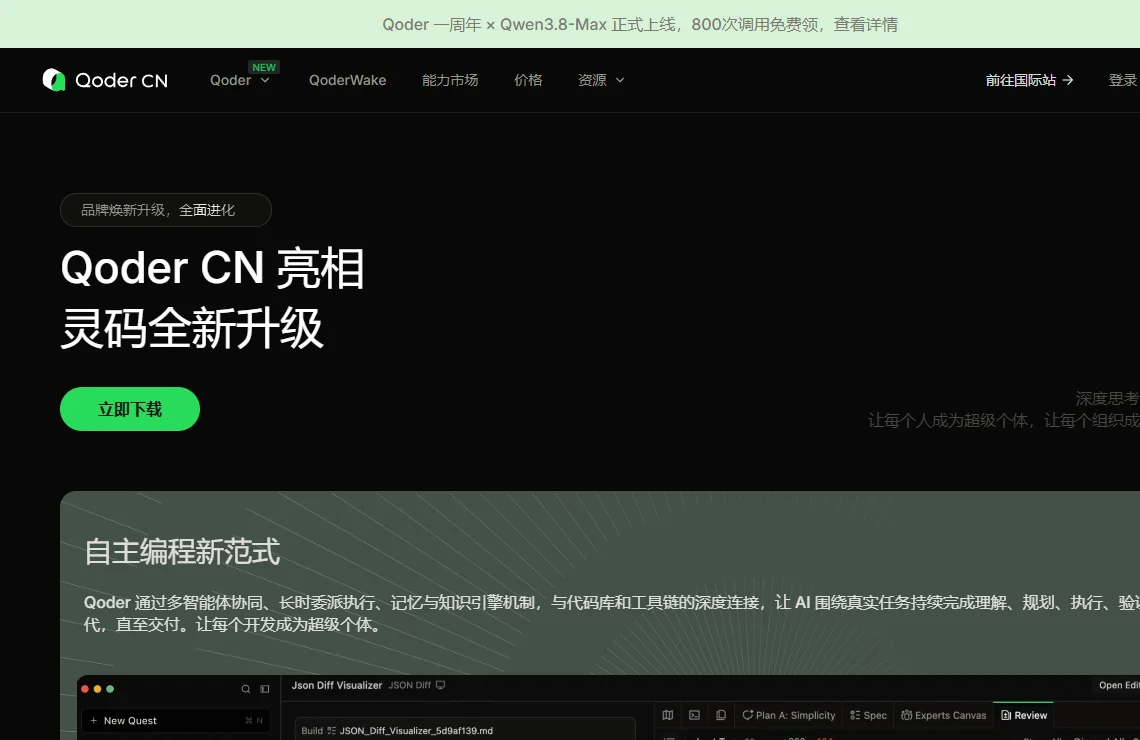
Task: Click the plus icon beside New Quest
Action: (x=93, y=720)
